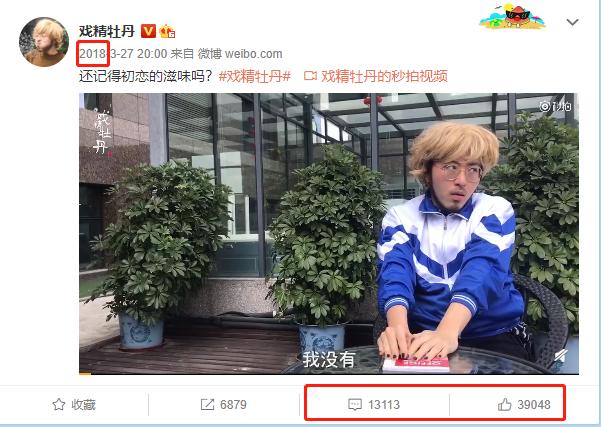Image resolution: width=601 pixels, height=427 pixels.
Task: Click the beach watermelon decoration icon
Action: coord(512,16)
